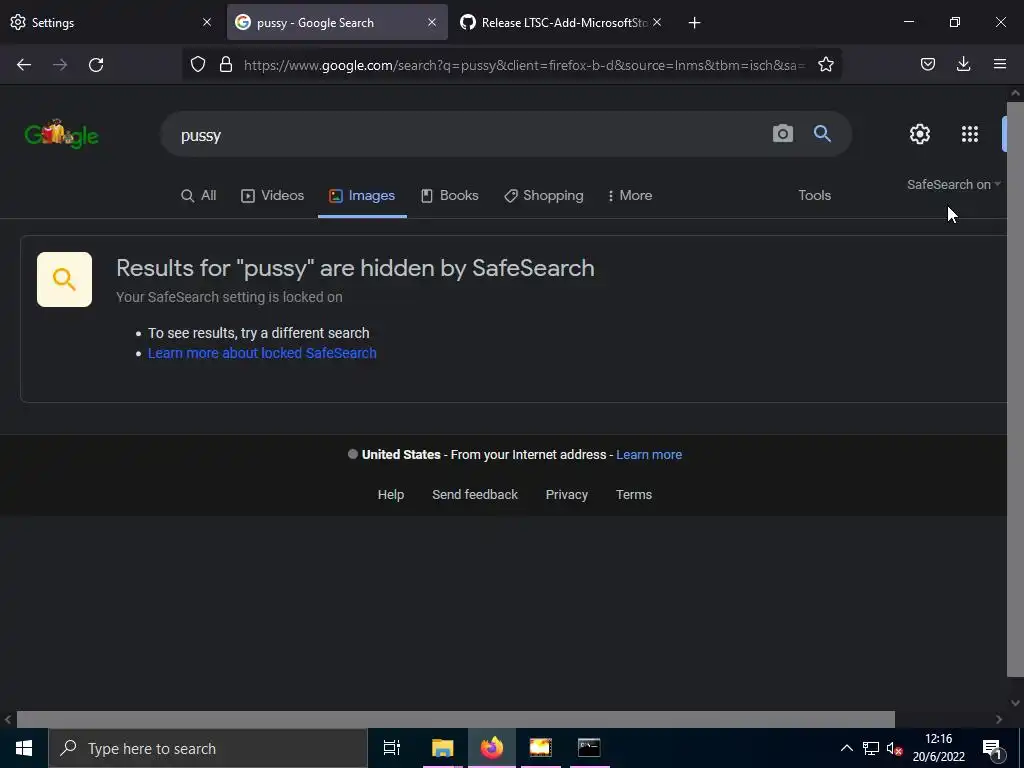Click the Send feedback footer link

[x=475, y=495]
